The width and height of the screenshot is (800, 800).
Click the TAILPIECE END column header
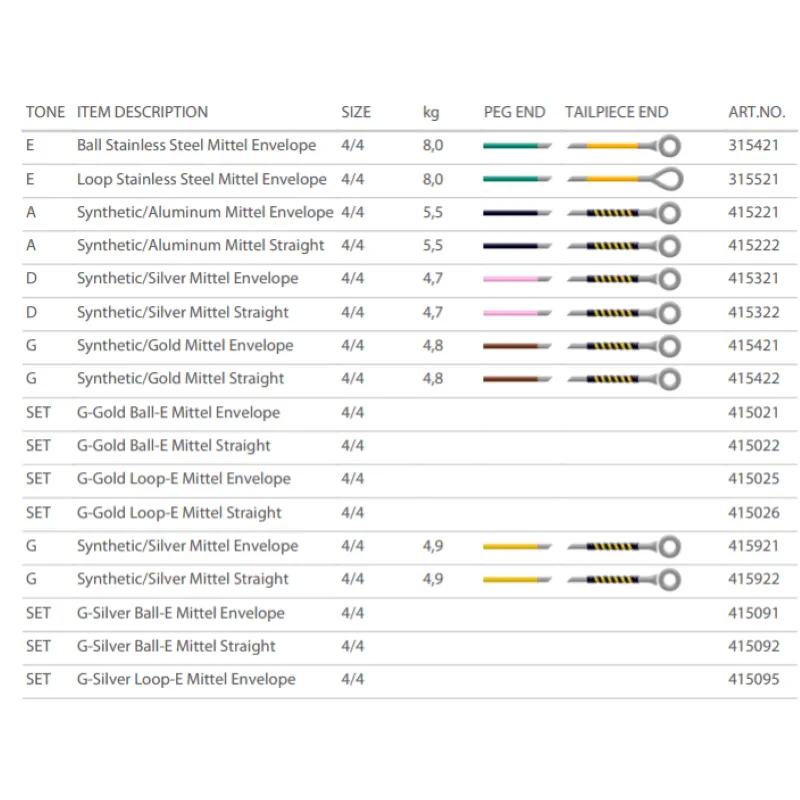(616, 112)
